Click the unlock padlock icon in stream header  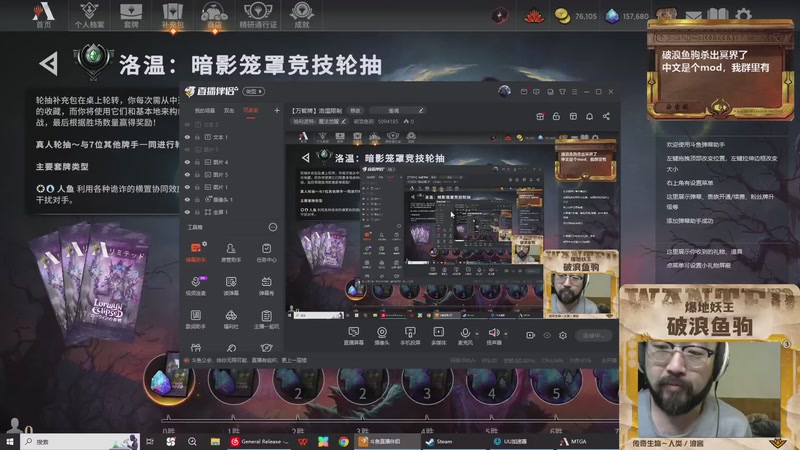pos(556,116)
